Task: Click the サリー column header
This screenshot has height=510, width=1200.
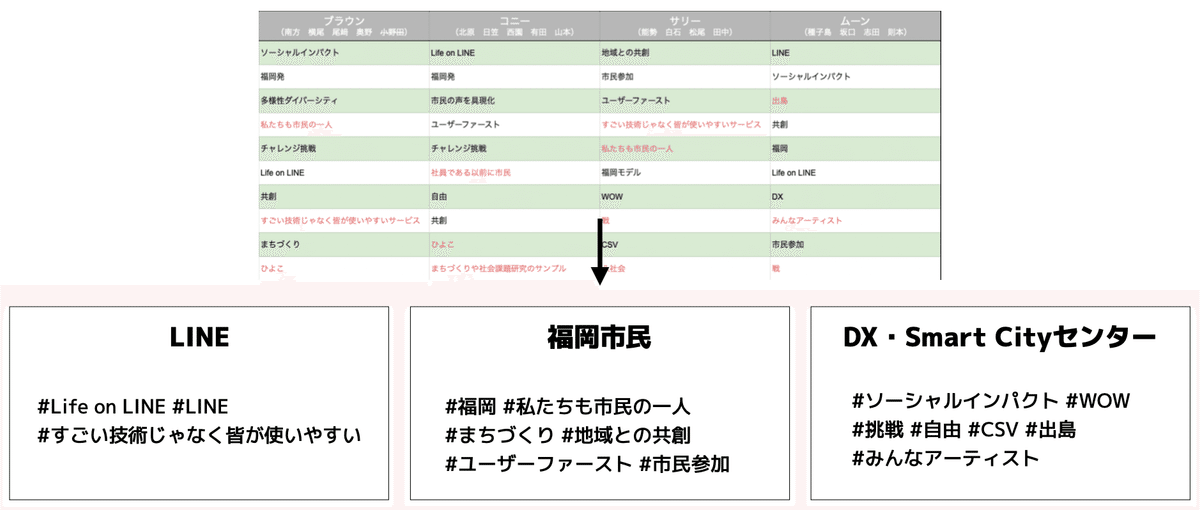Action: [x=685, y=26]
